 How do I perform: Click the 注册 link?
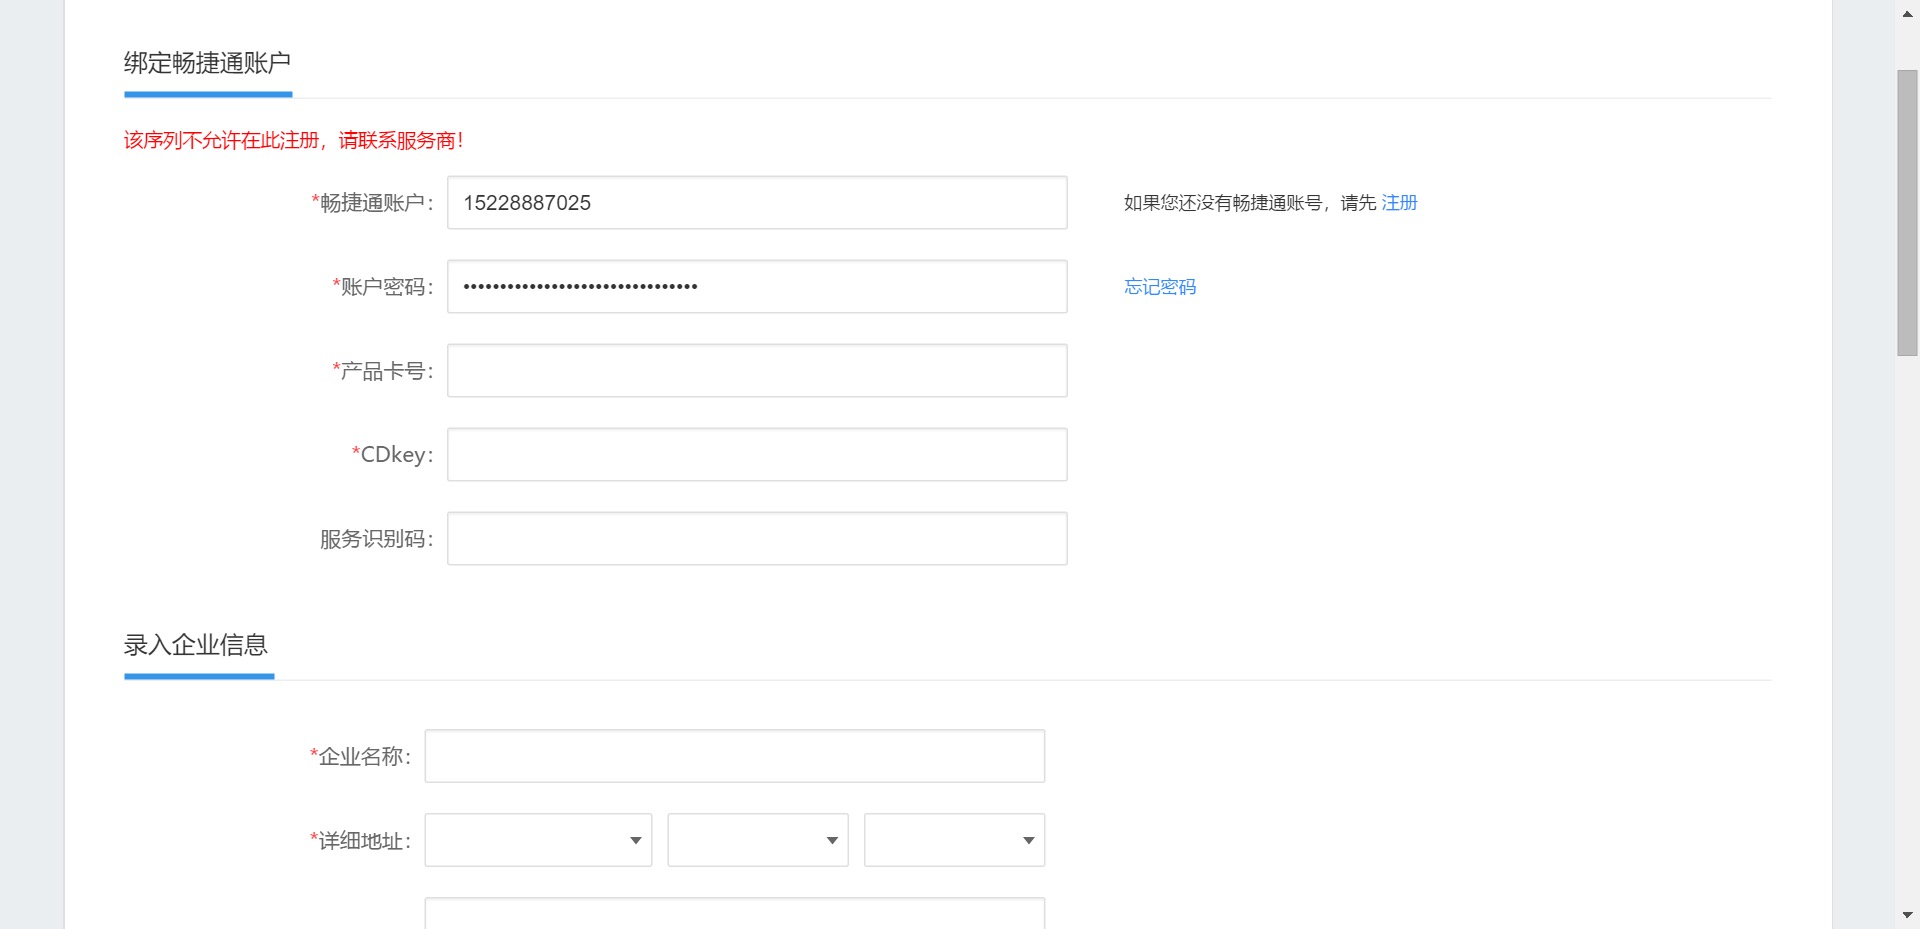pos(1399,203)
